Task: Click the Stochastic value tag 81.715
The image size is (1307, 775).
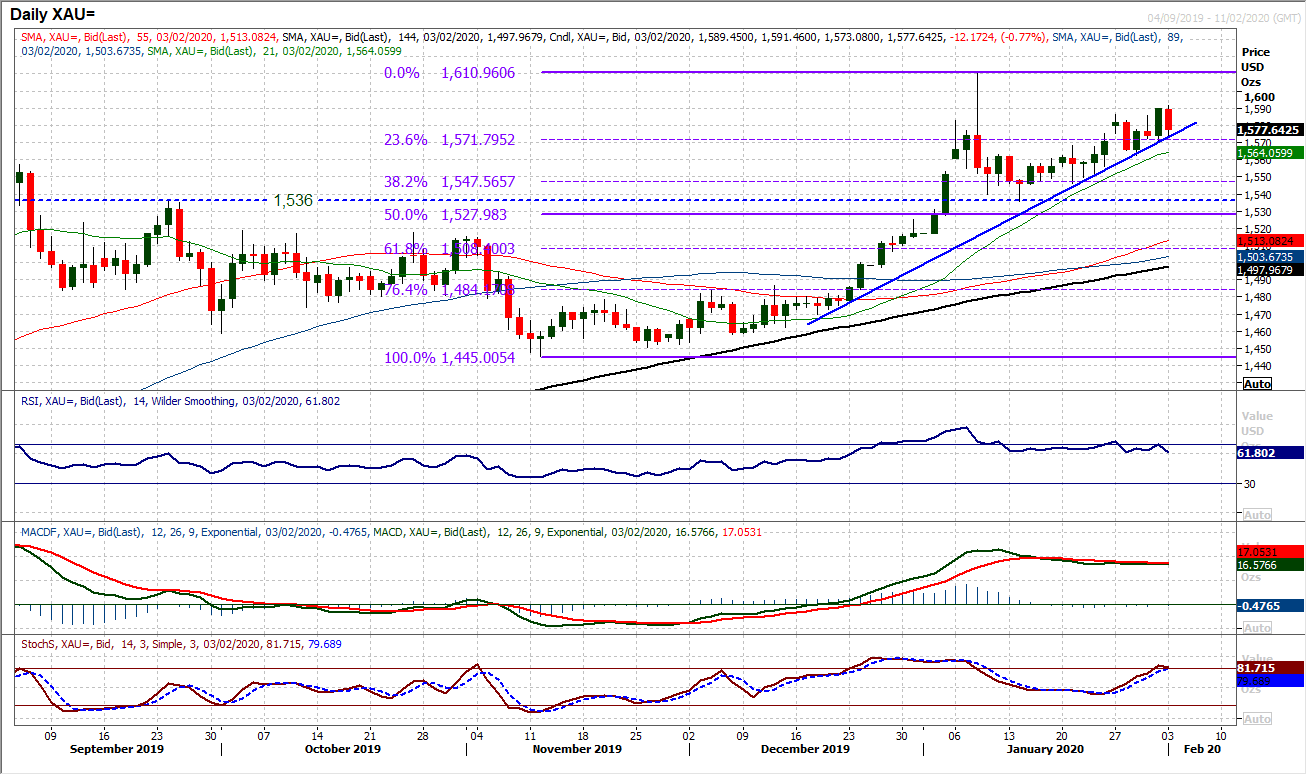Action: pyautogui.click(x=1268, y=667)
